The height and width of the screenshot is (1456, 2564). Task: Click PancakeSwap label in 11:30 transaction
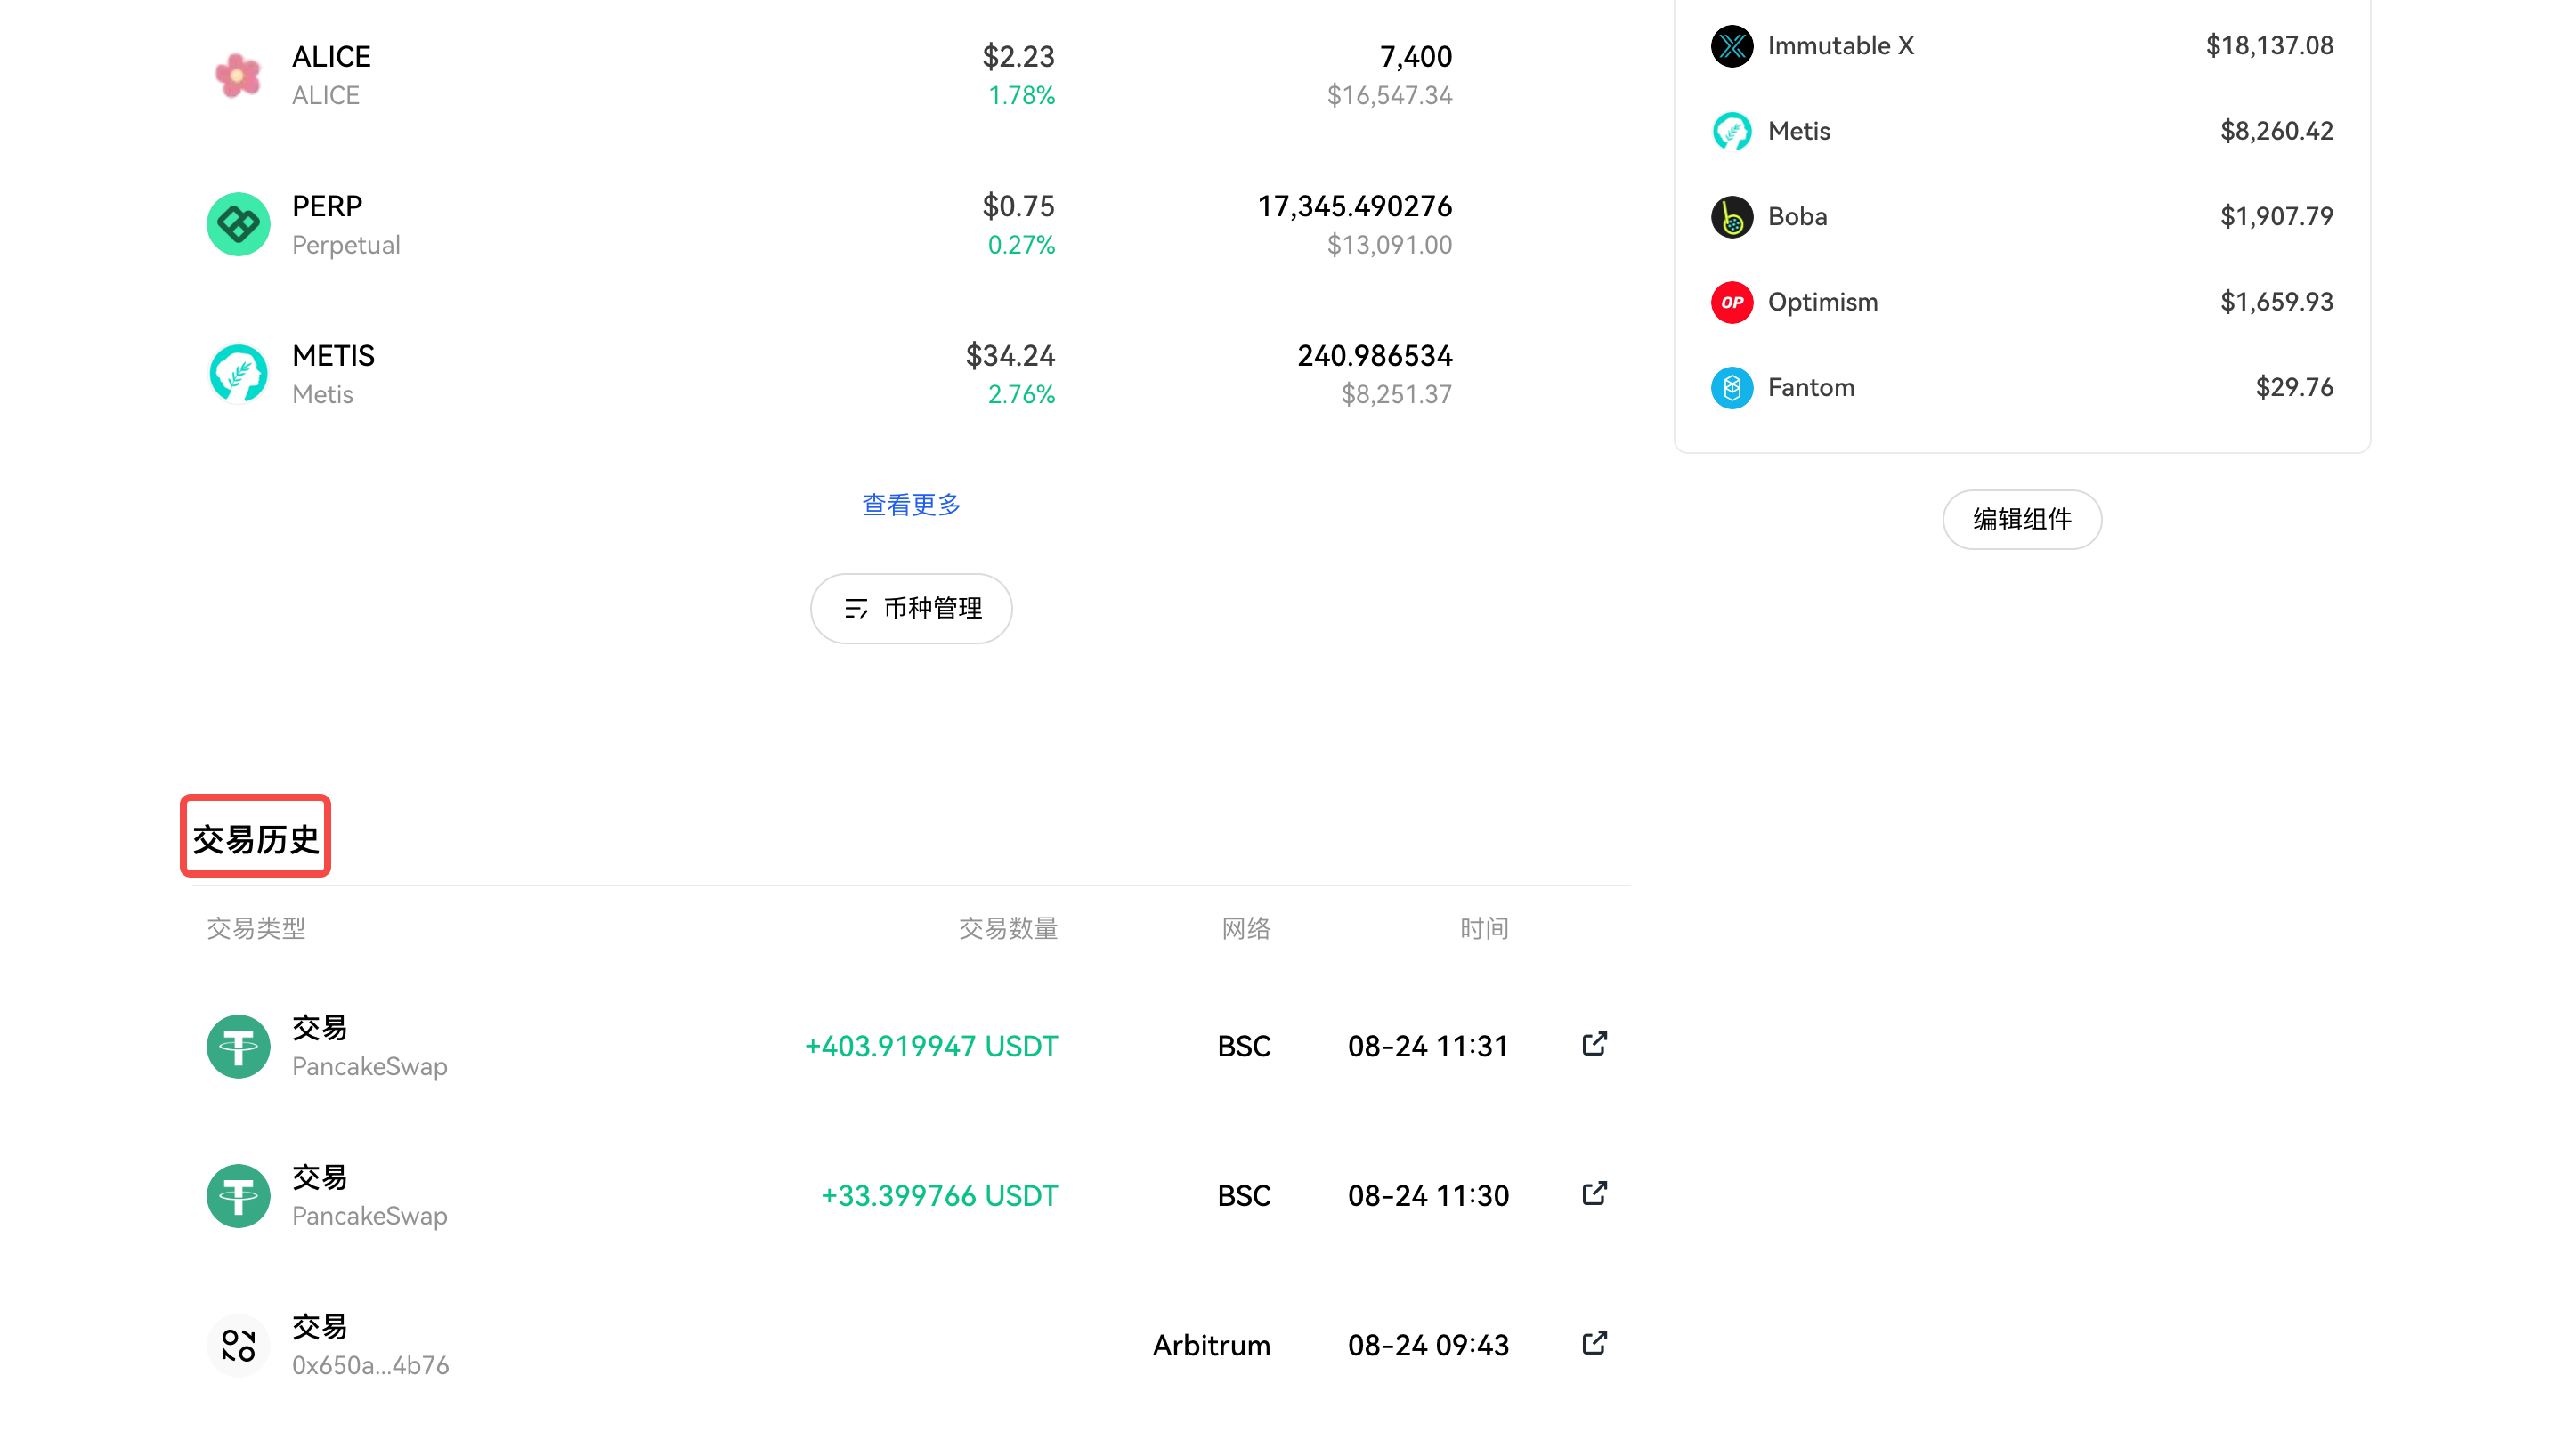[369, 1216]
